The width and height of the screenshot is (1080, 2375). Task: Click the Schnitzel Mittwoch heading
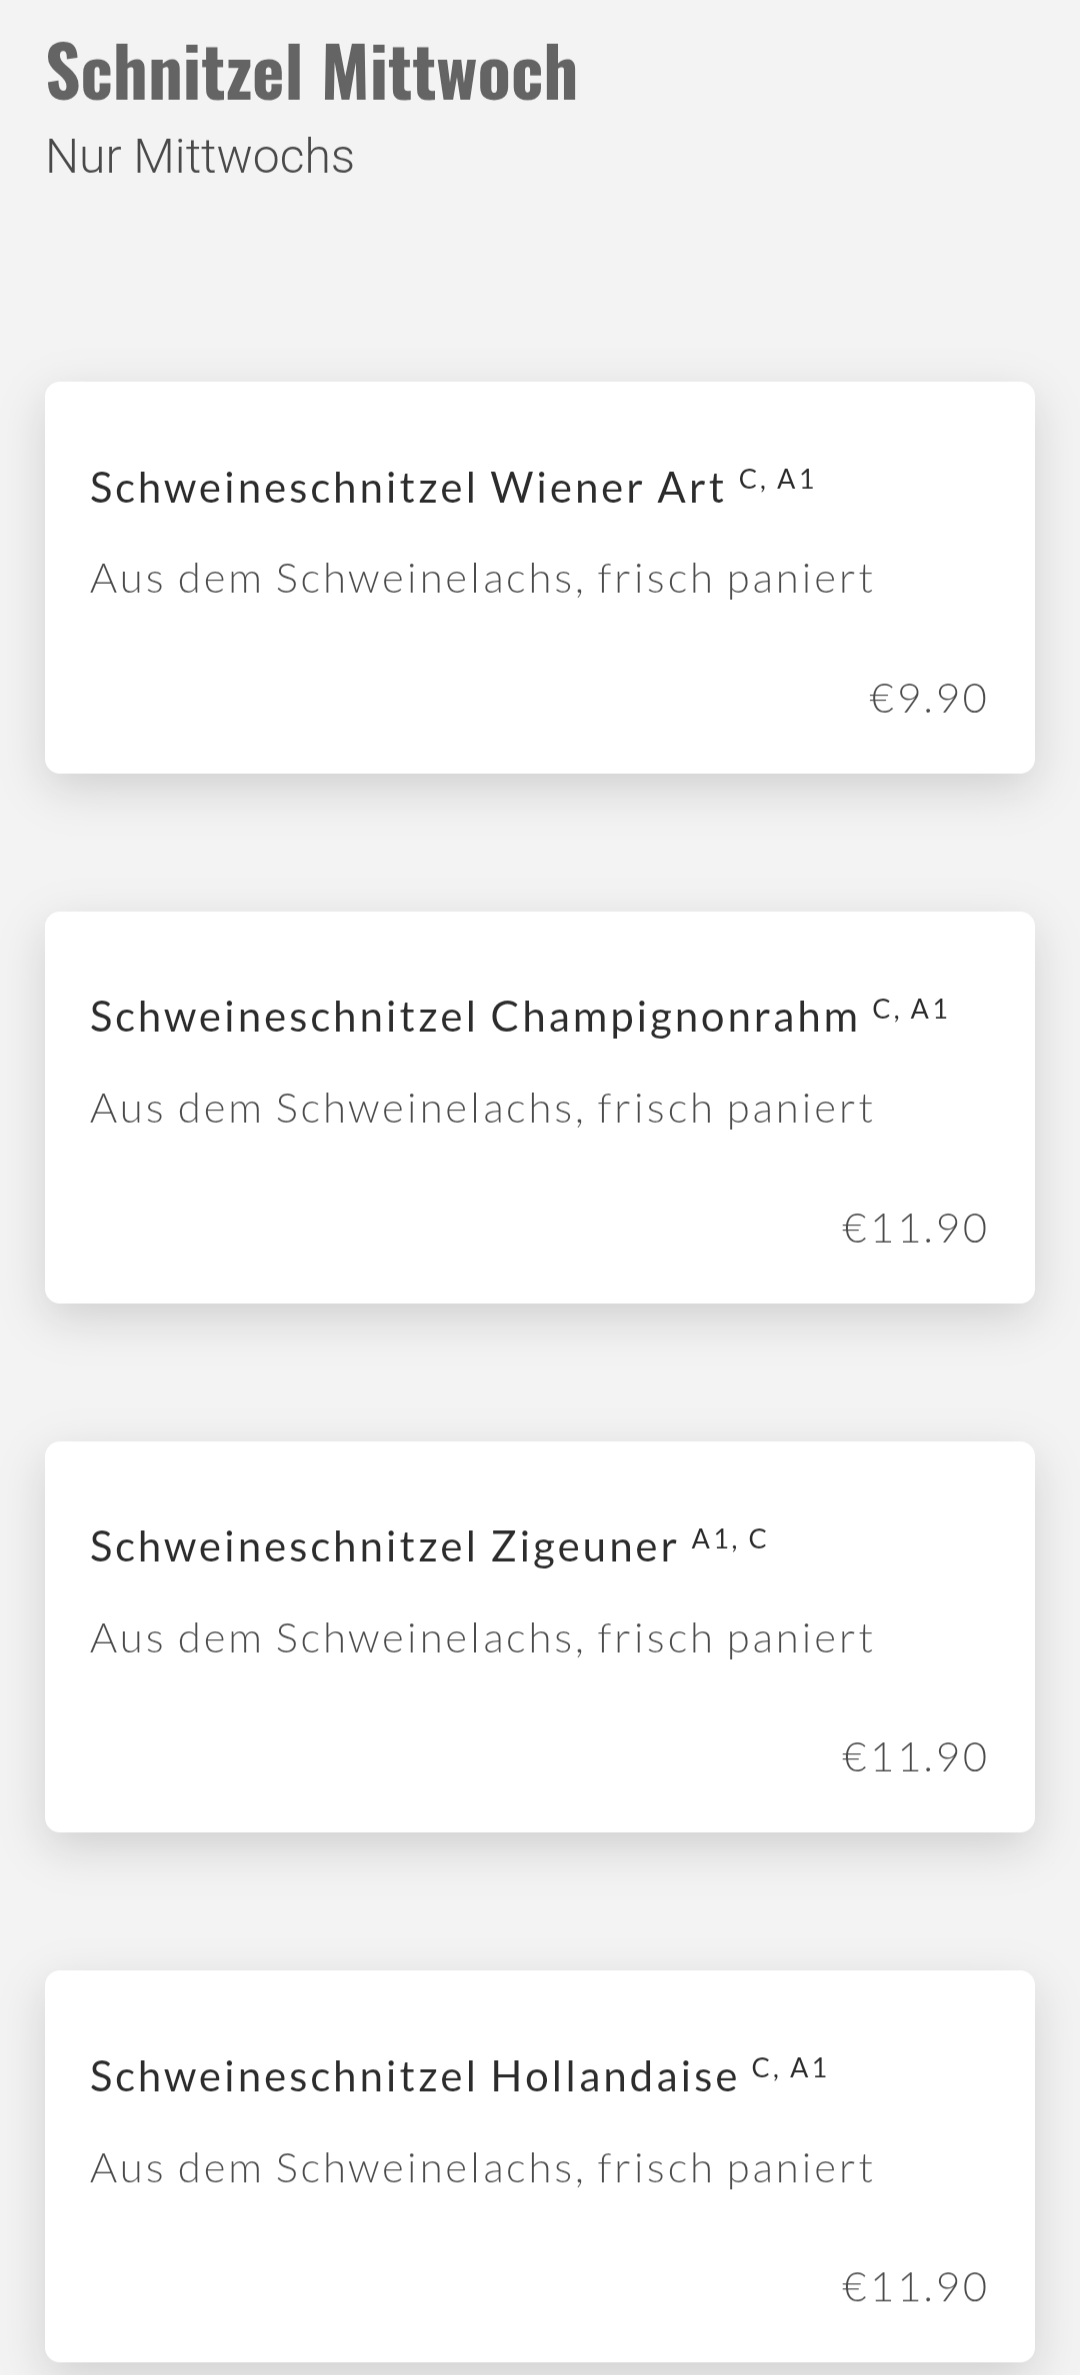(x=311, y=72)
